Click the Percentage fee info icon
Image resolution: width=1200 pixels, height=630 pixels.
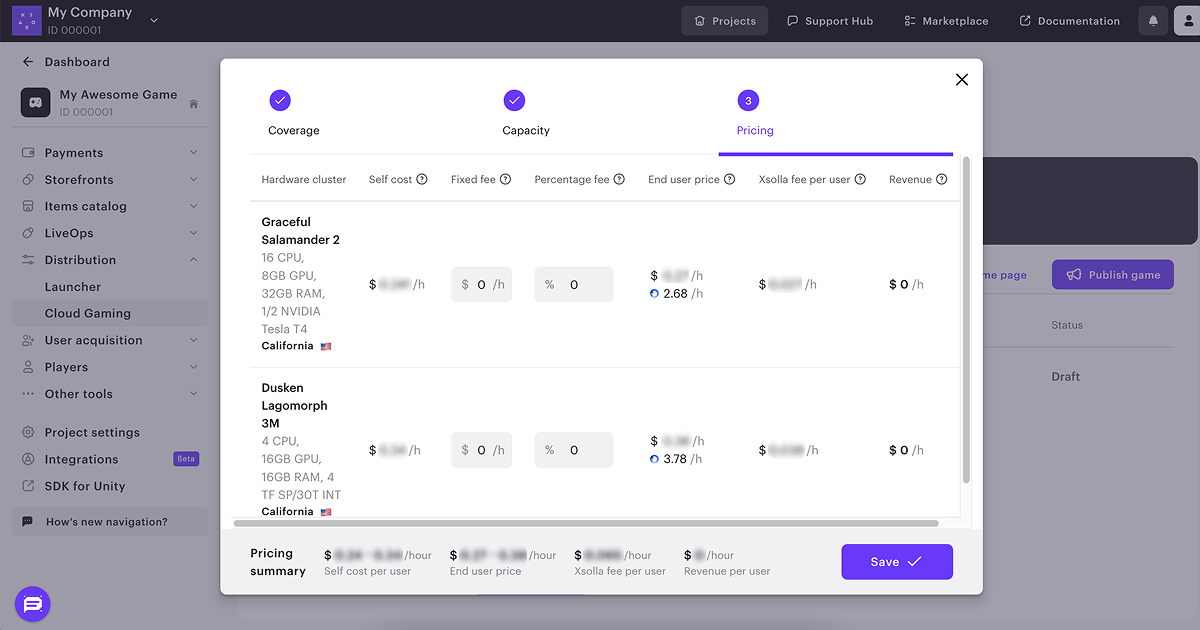click(x=619, y=180)
